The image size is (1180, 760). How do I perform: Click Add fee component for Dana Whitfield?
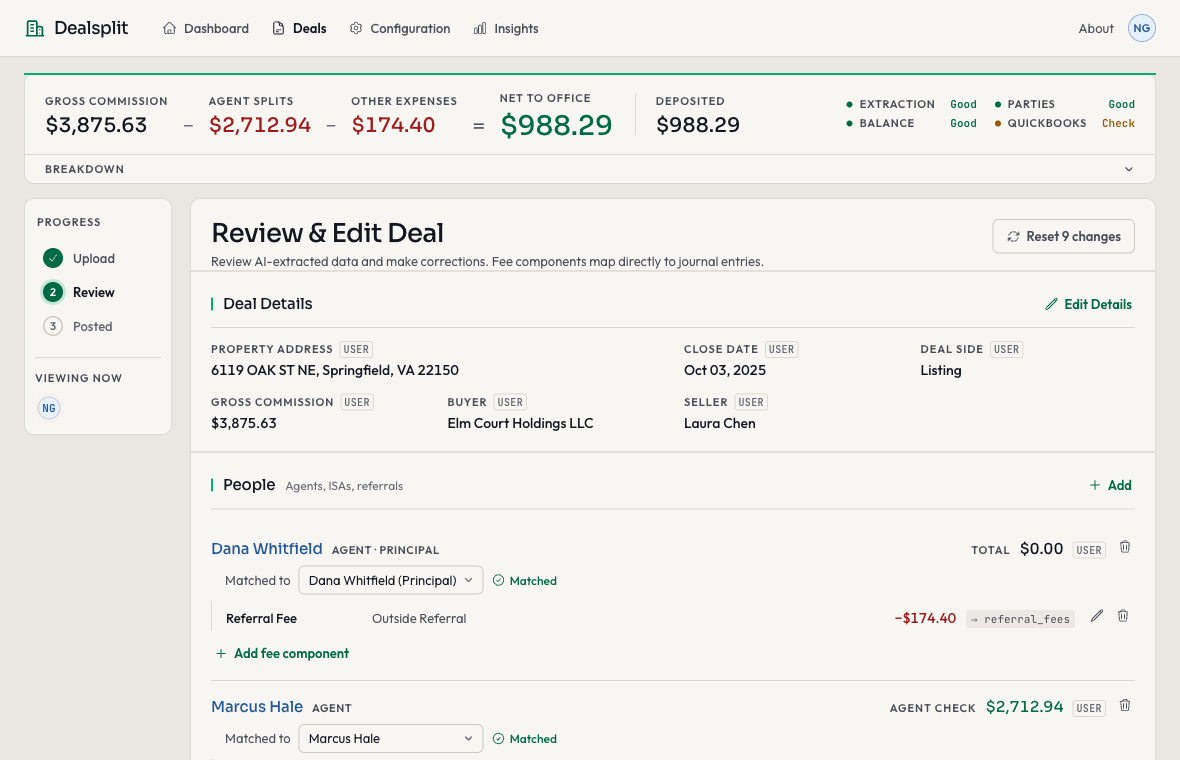[282, 653]
